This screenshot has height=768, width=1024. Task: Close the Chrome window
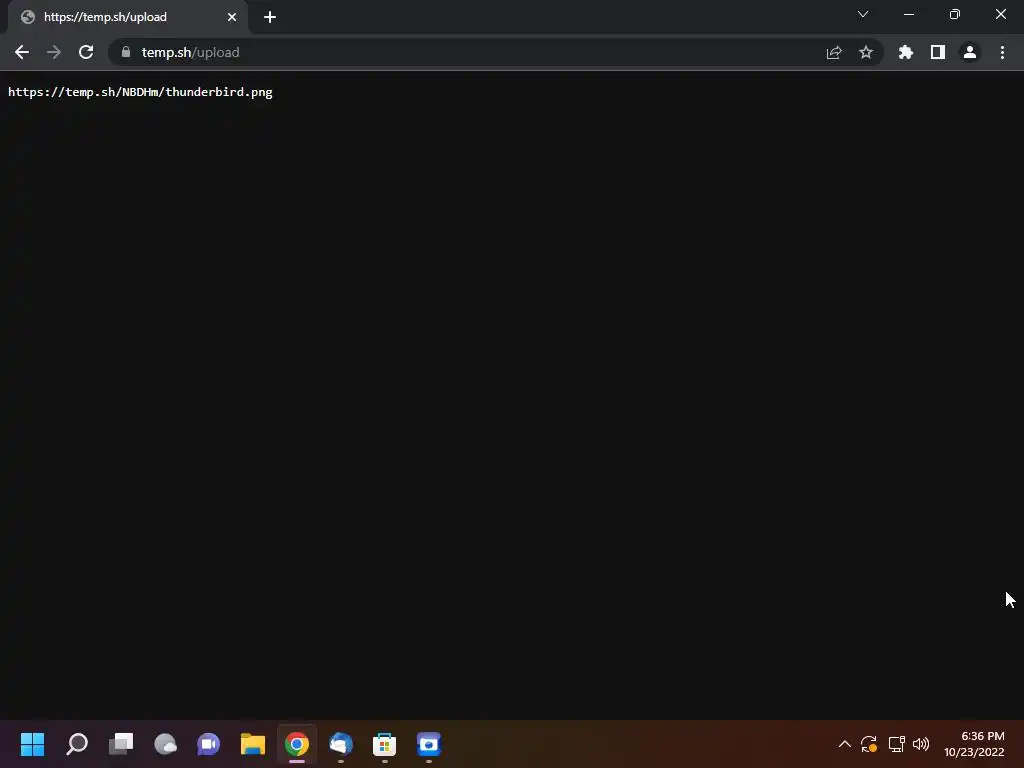tap(1000, 14)
